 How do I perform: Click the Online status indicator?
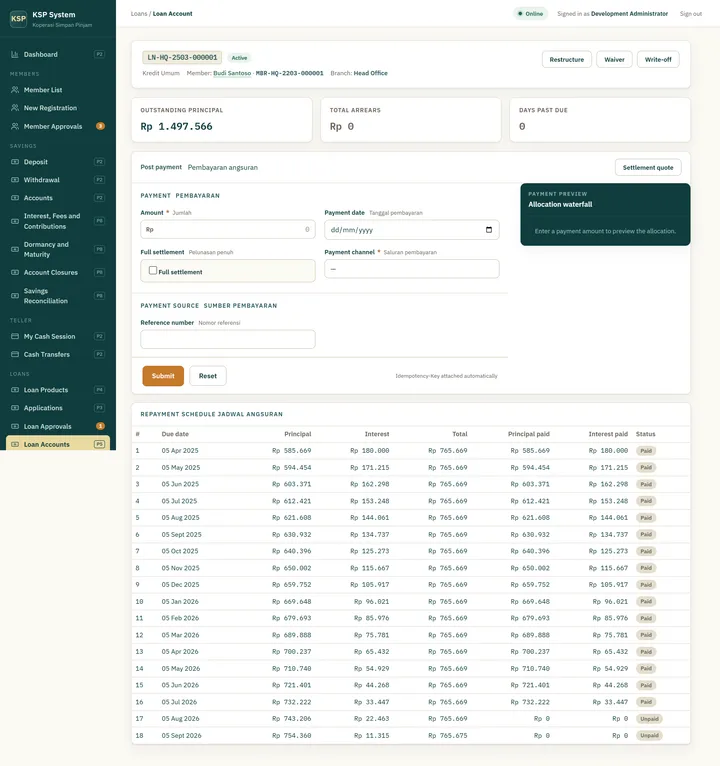point(530,14)
